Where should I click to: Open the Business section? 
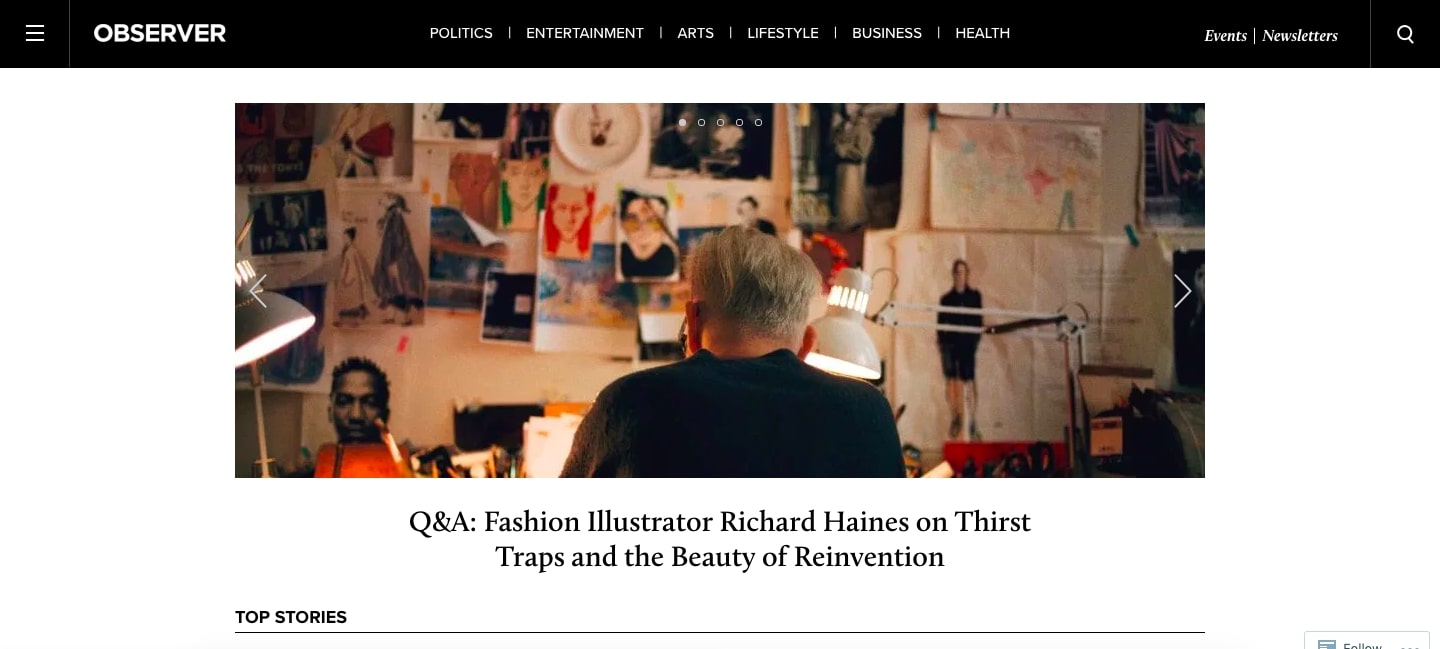click(887, 33)
